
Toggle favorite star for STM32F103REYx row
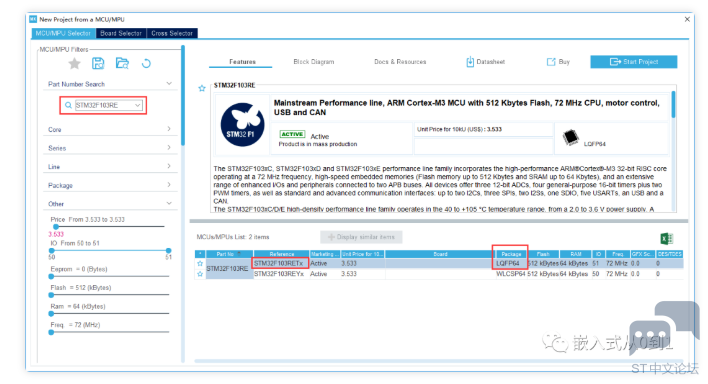coord(200,274)
